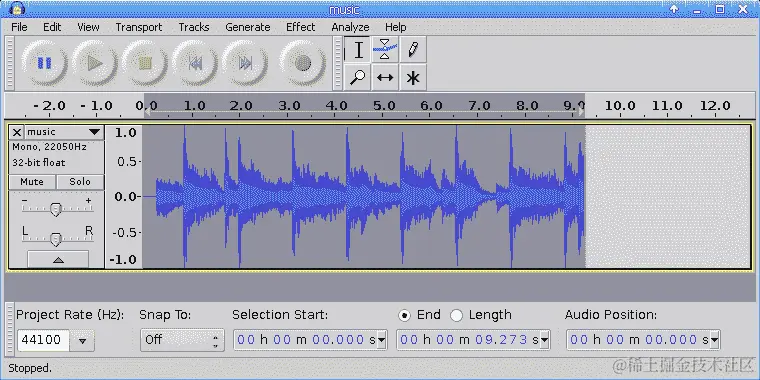Screen dimensions: 760x380
Task: Open the Analyze menu
Action: tap(350, 27)
